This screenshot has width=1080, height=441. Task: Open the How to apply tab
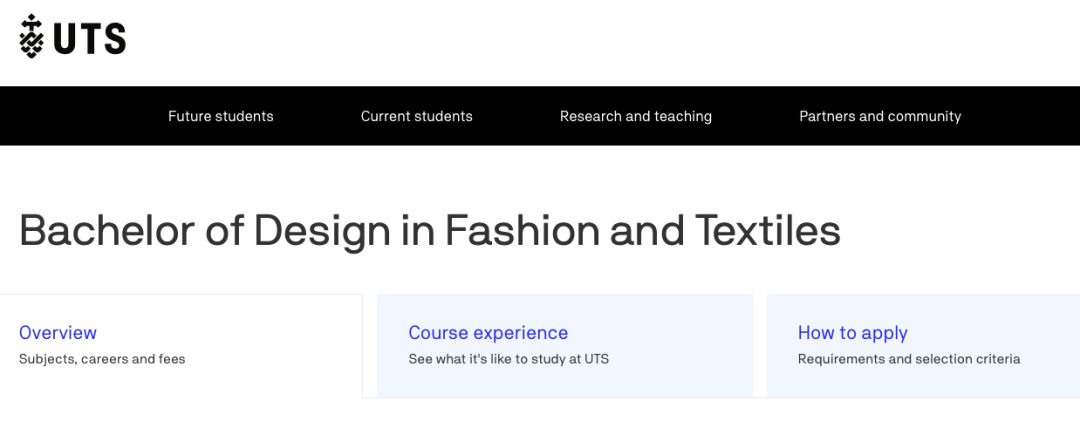(x=853, y=333)
